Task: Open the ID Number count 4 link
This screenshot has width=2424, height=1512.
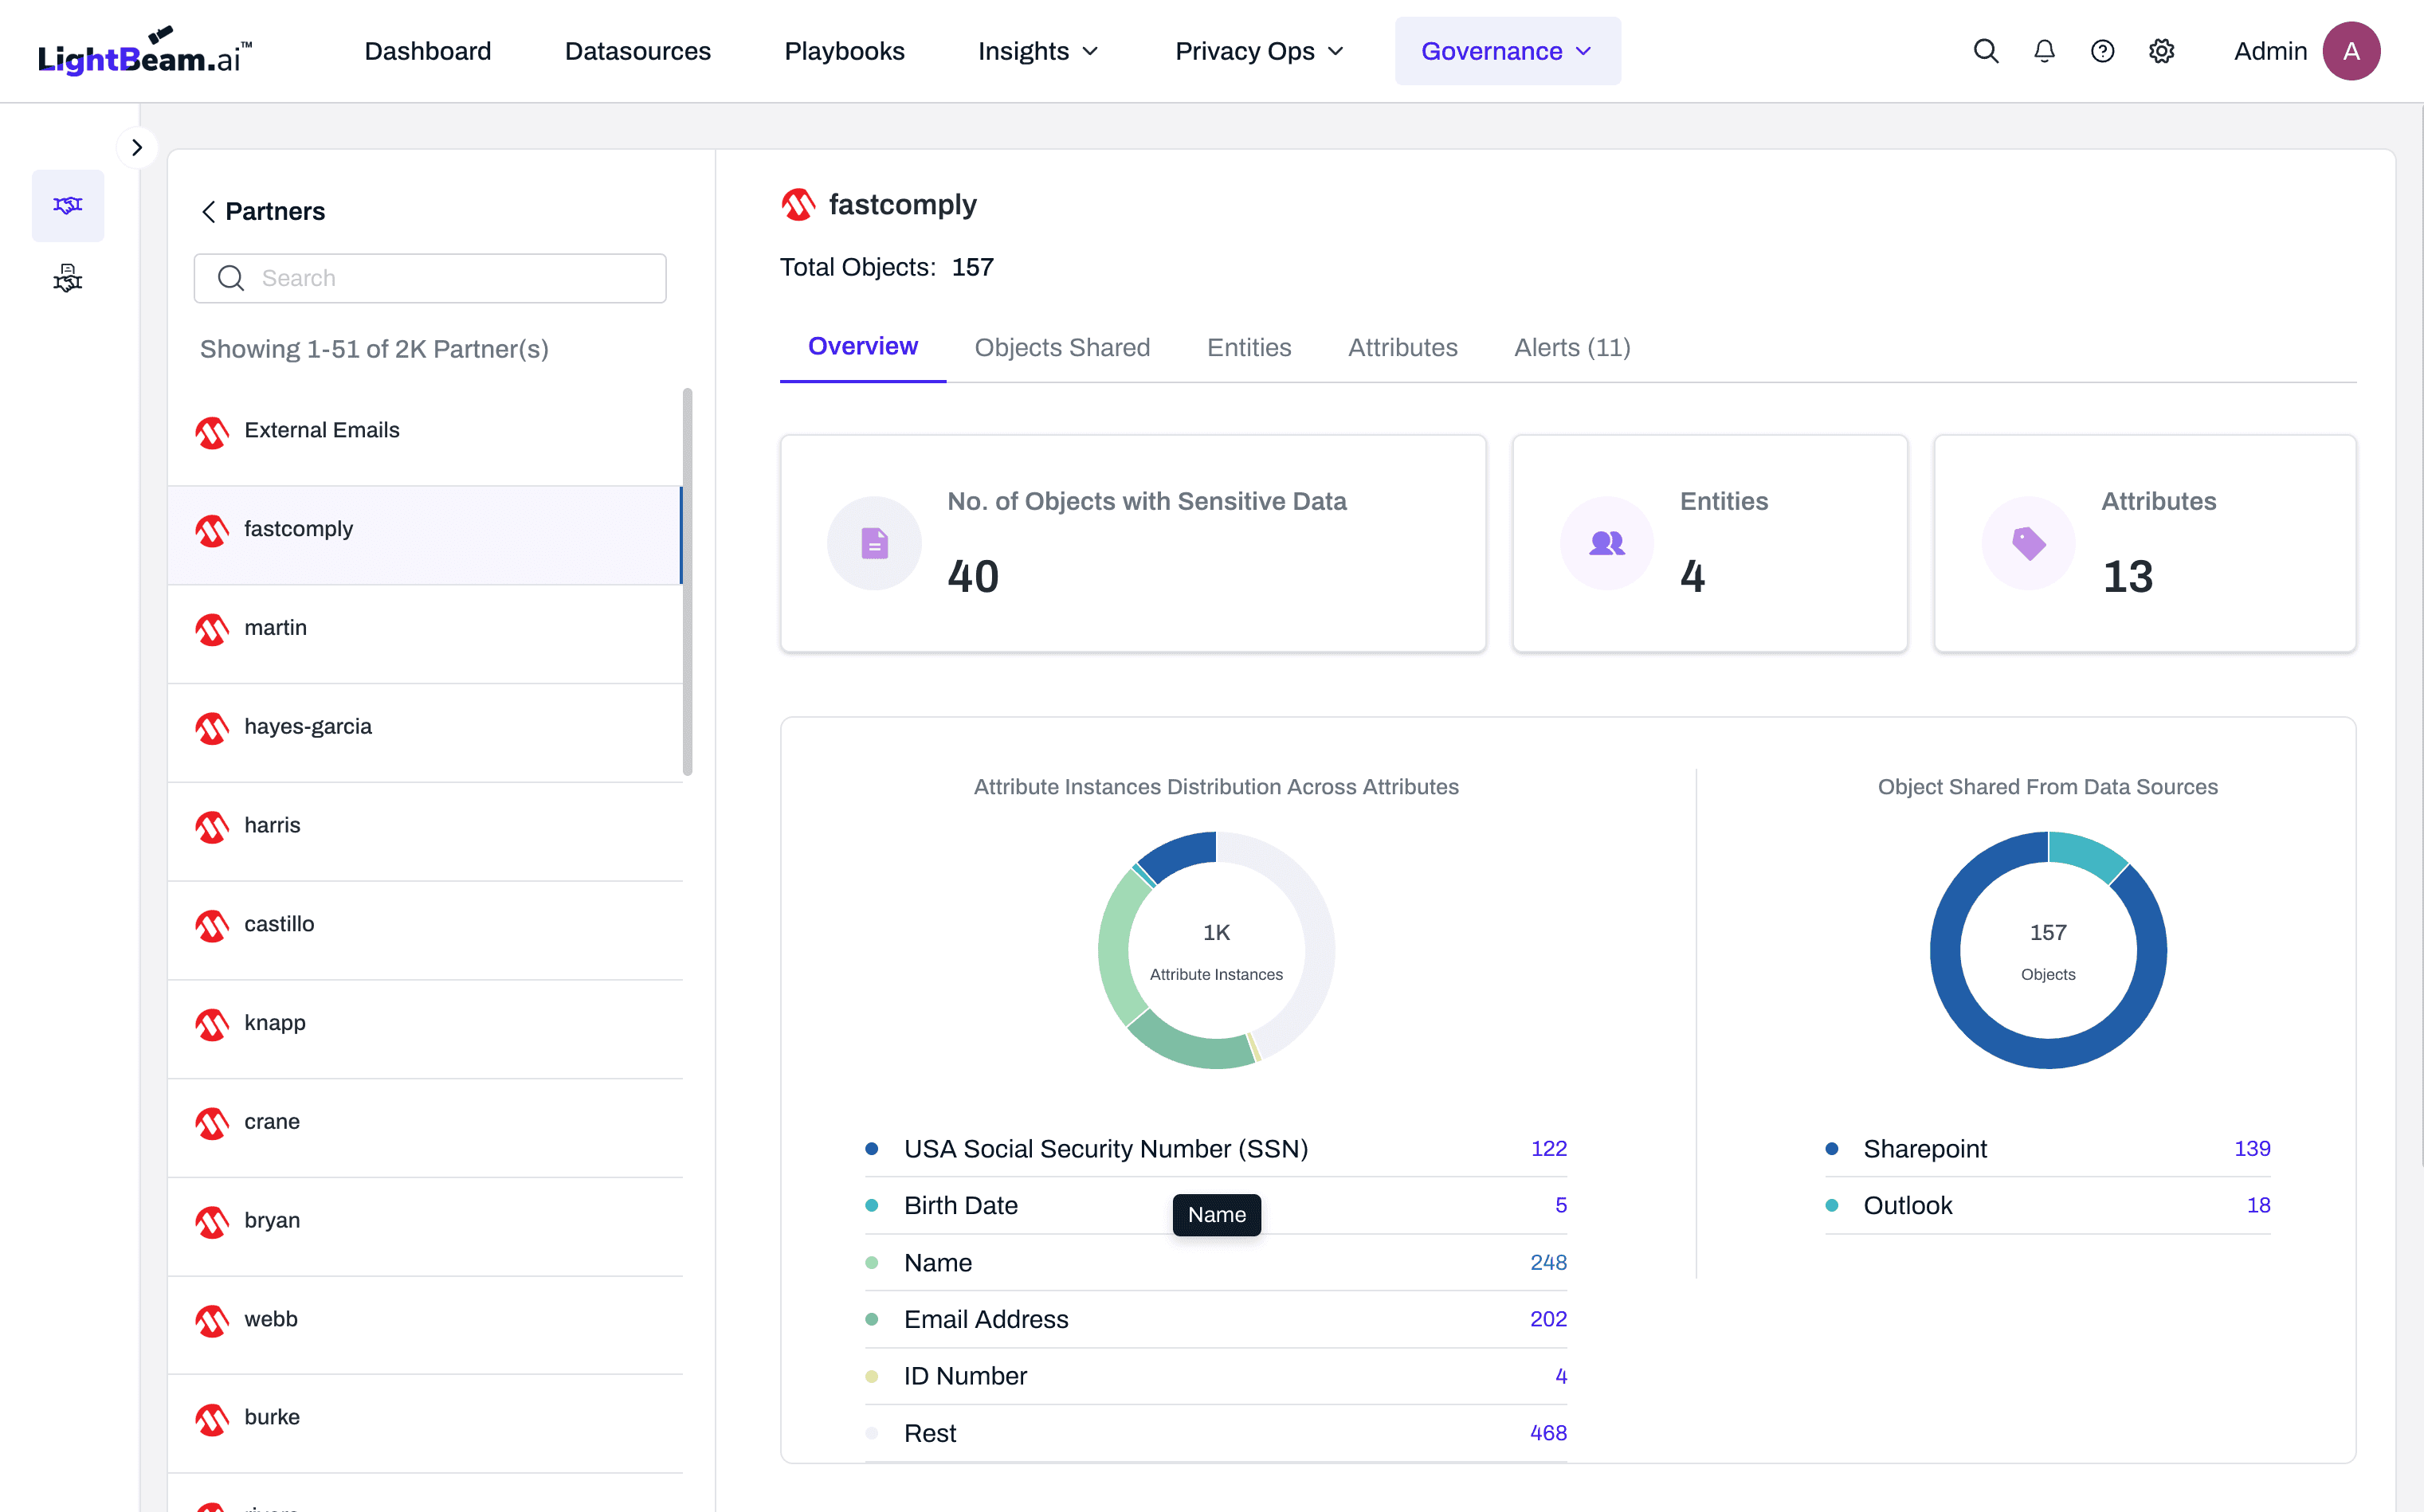Action: [1560, 1377]
